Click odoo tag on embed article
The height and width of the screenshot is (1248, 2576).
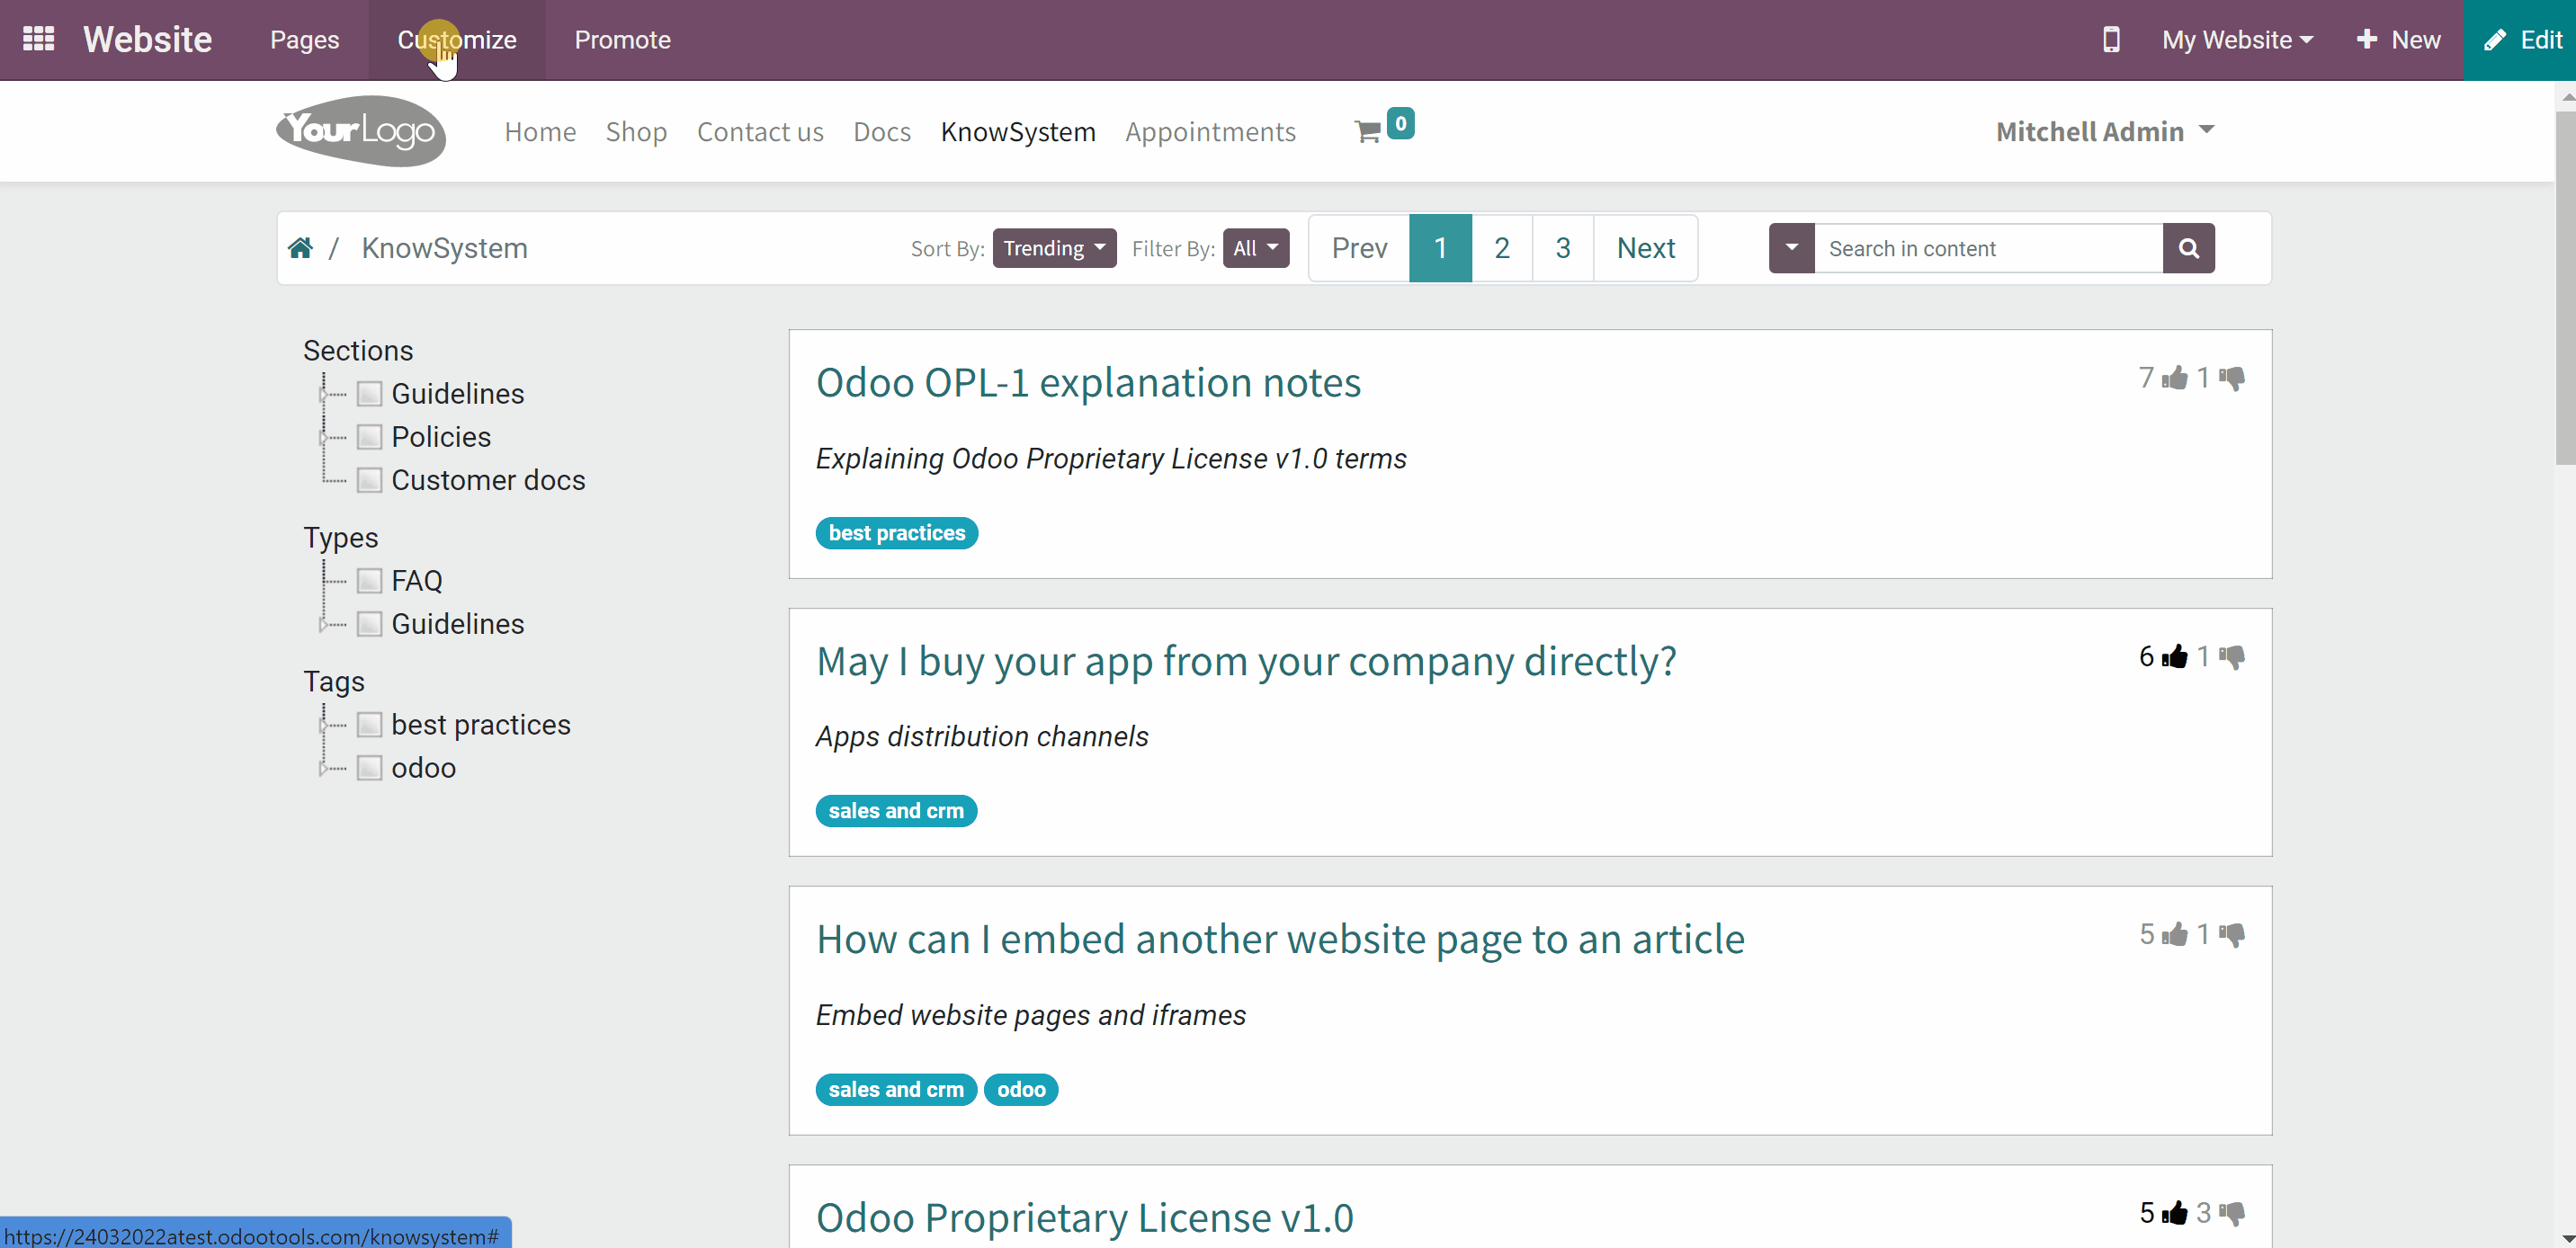click(1021, 1090)
